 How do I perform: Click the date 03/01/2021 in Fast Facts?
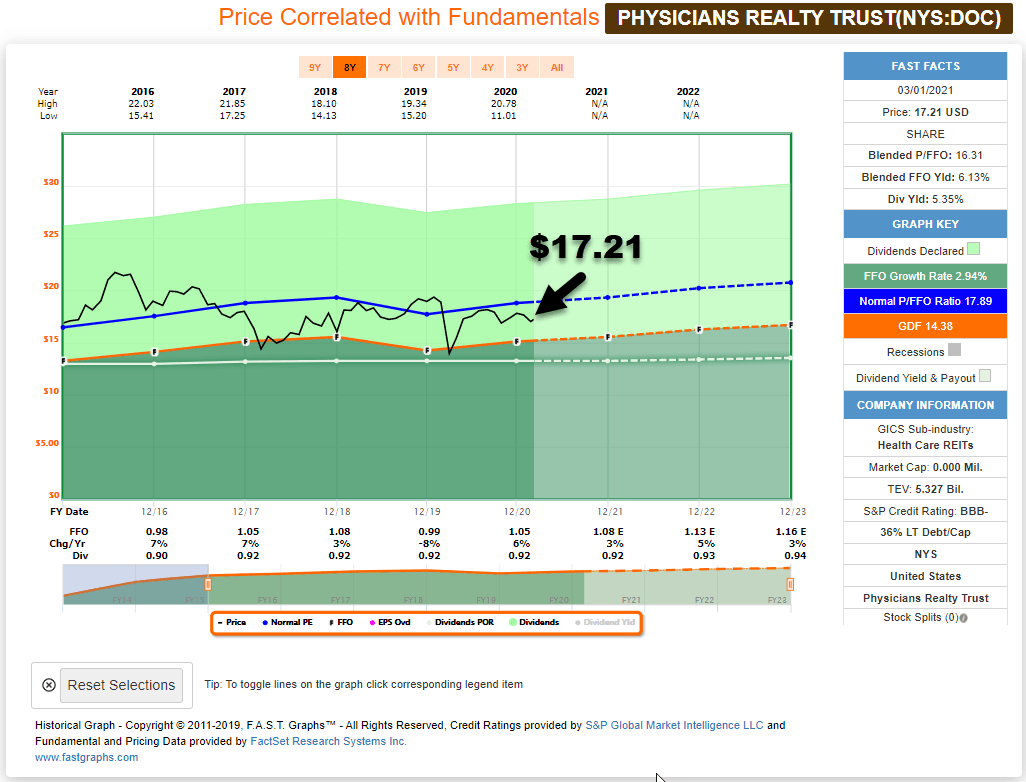pyautogui.click(x=925, y=90)
